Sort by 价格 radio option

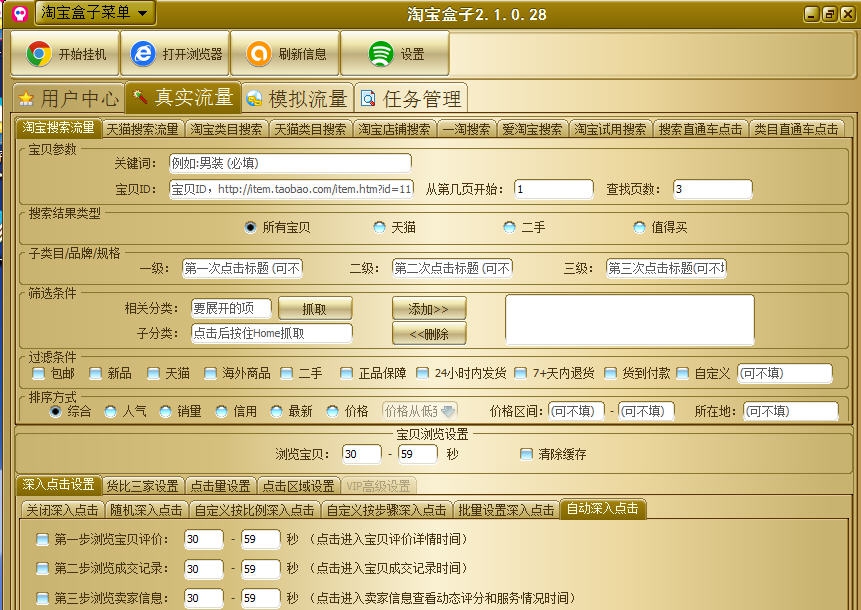[332, 411]
